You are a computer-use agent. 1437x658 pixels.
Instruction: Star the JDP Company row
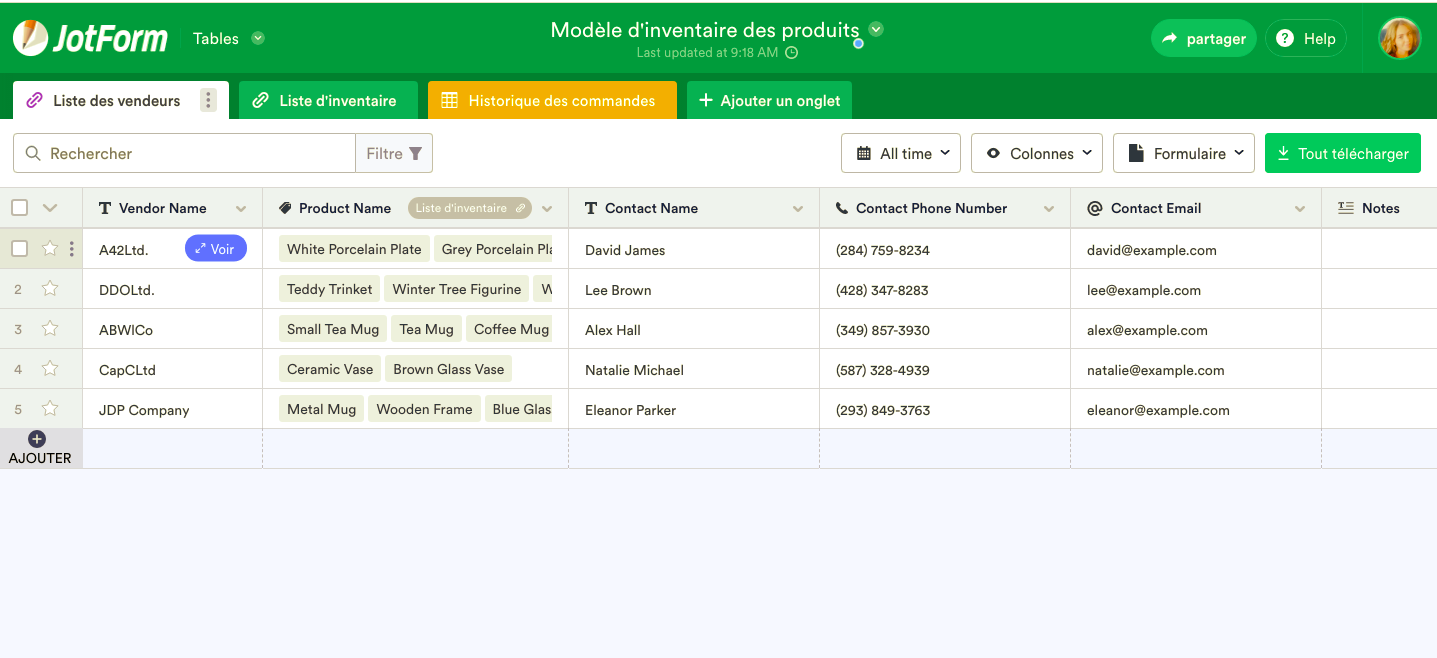50,409
